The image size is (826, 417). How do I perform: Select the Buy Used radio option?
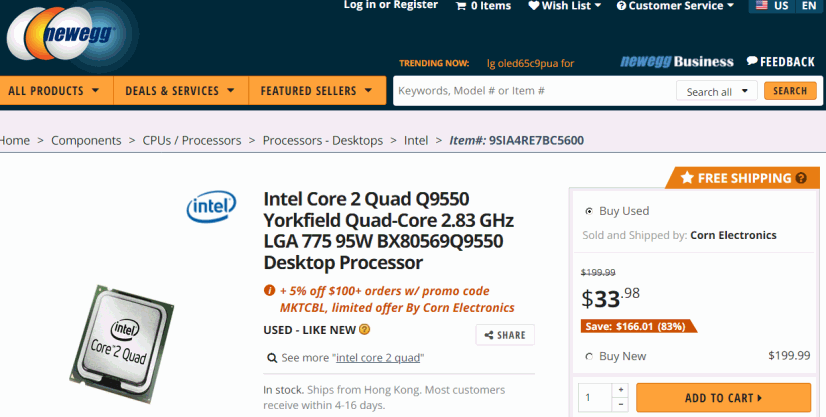click(x=589, y=211)
